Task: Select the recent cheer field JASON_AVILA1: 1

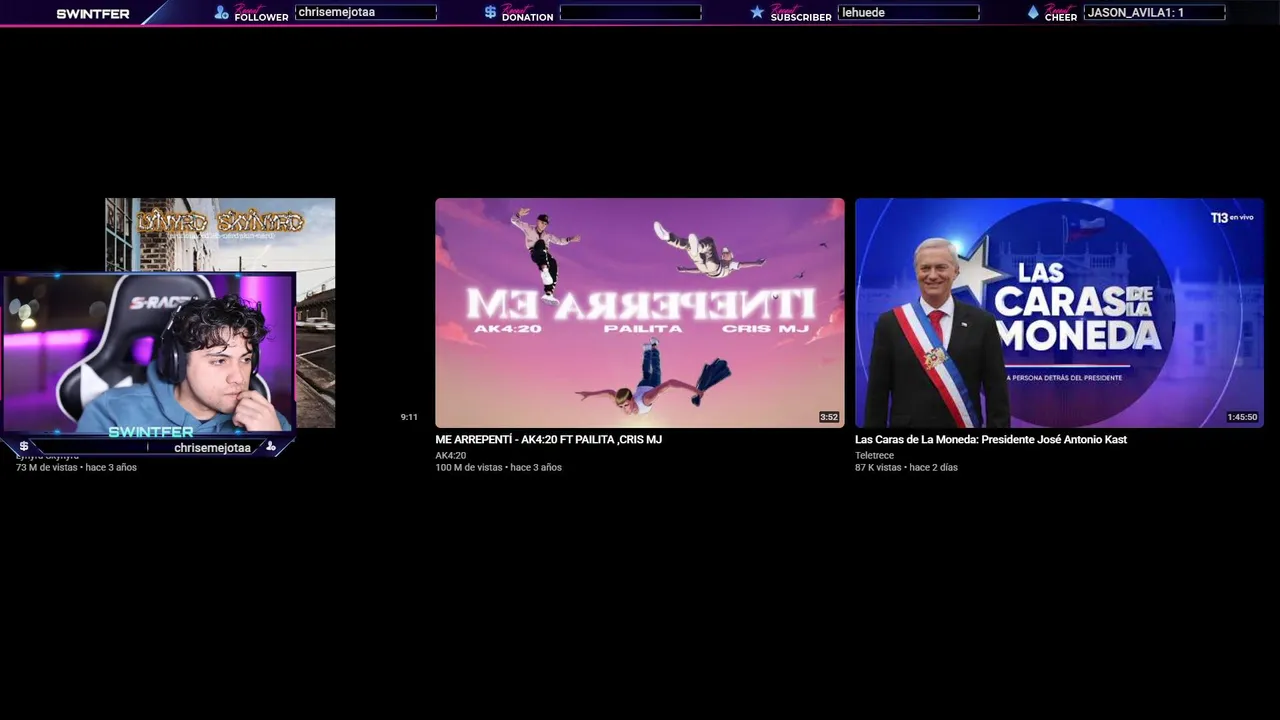Action: click(x=1154, y=12)
